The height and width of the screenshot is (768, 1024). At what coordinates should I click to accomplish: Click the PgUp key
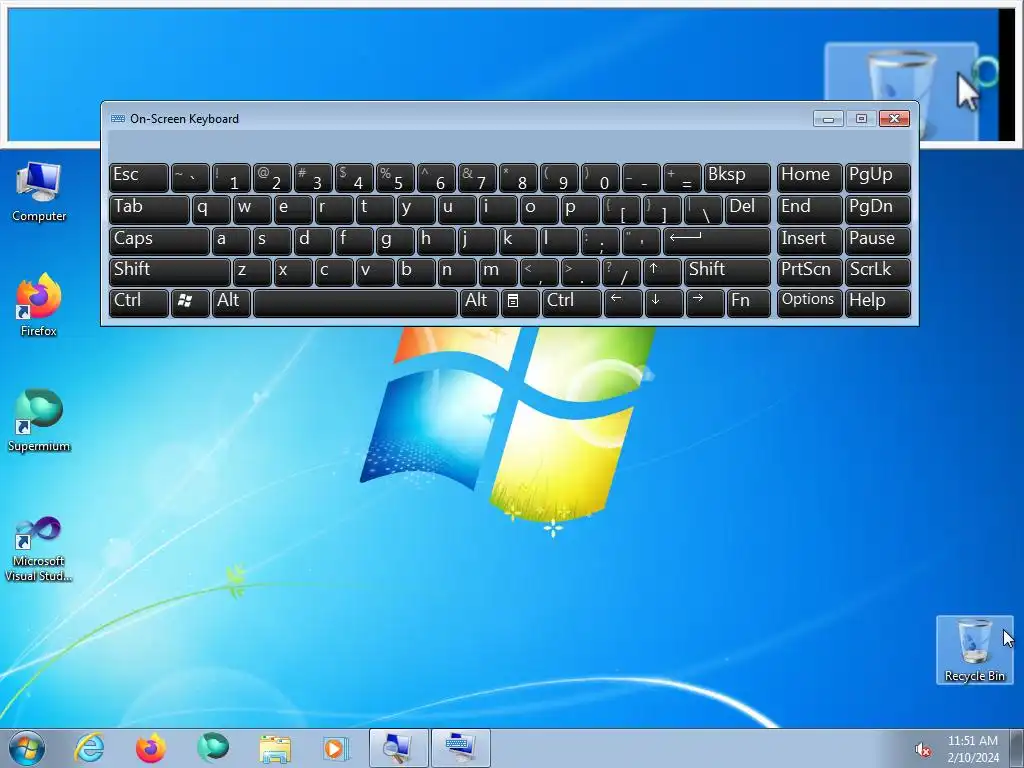point(878,177)
